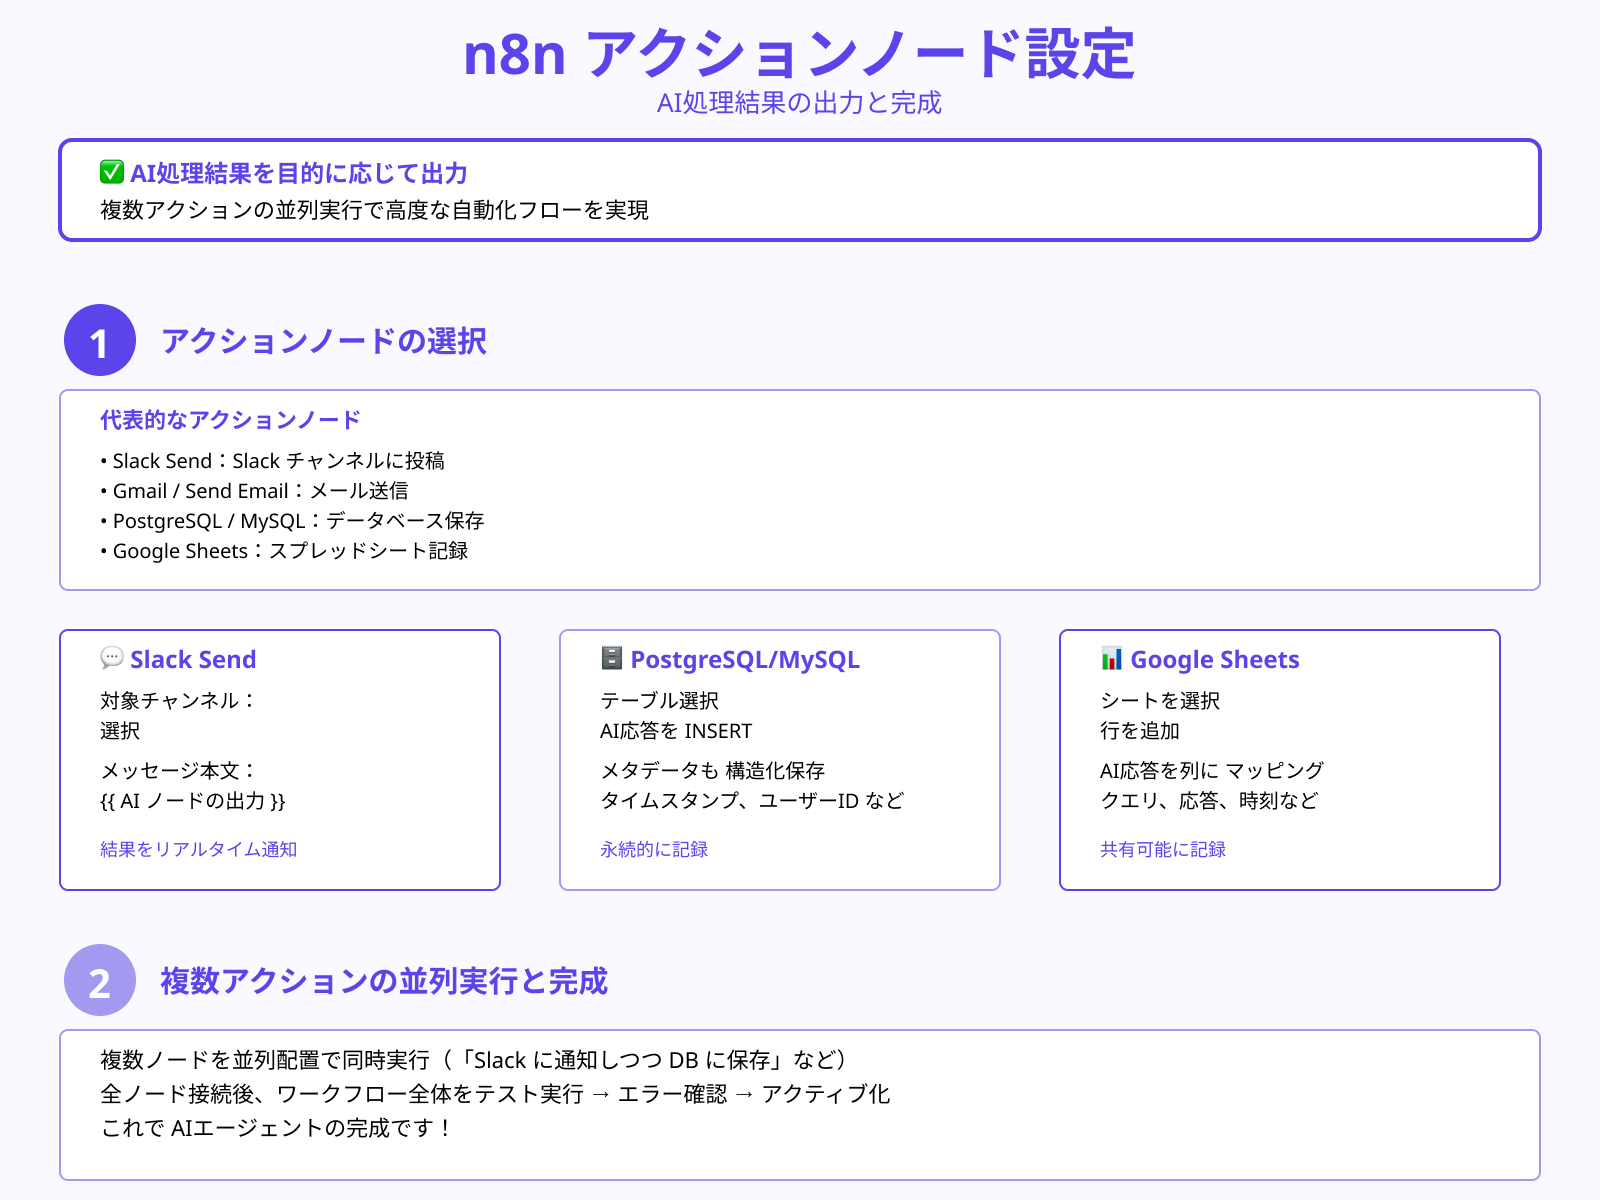Select the Slack Send bullet list entry
This screenshot has width=1600, height=1200.
pyautogui.click(x=274, y=461)
